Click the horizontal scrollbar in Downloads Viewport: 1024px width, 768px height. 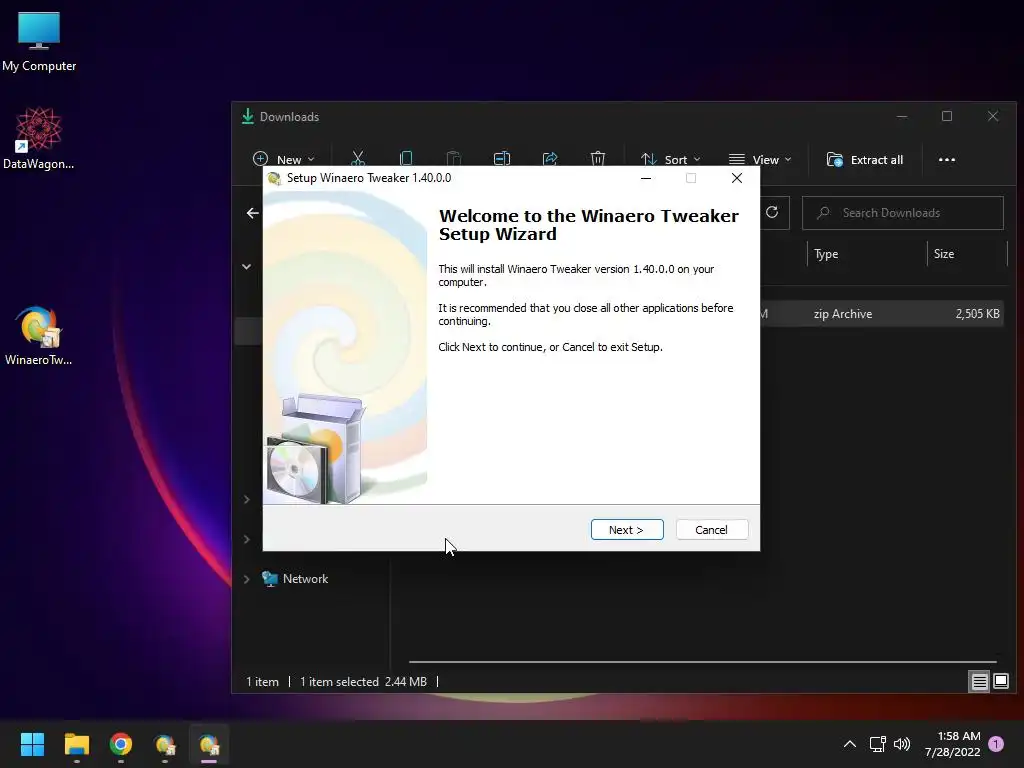(x=702, y=662)
